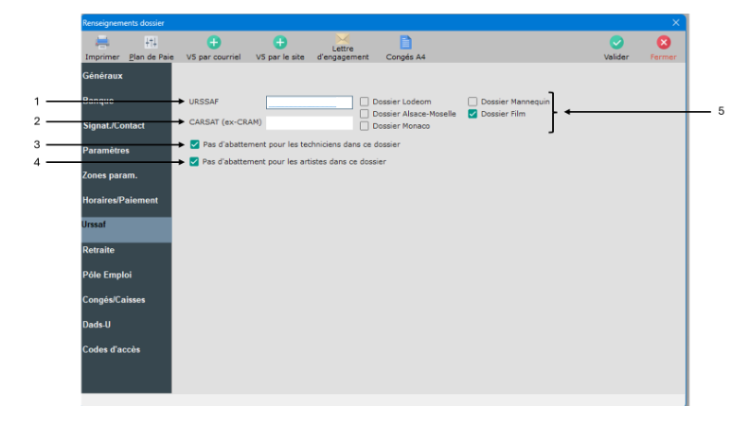Screen dimensions: 749x426
Task: Open the Congés/Caisses section
Action: [126, 299]
